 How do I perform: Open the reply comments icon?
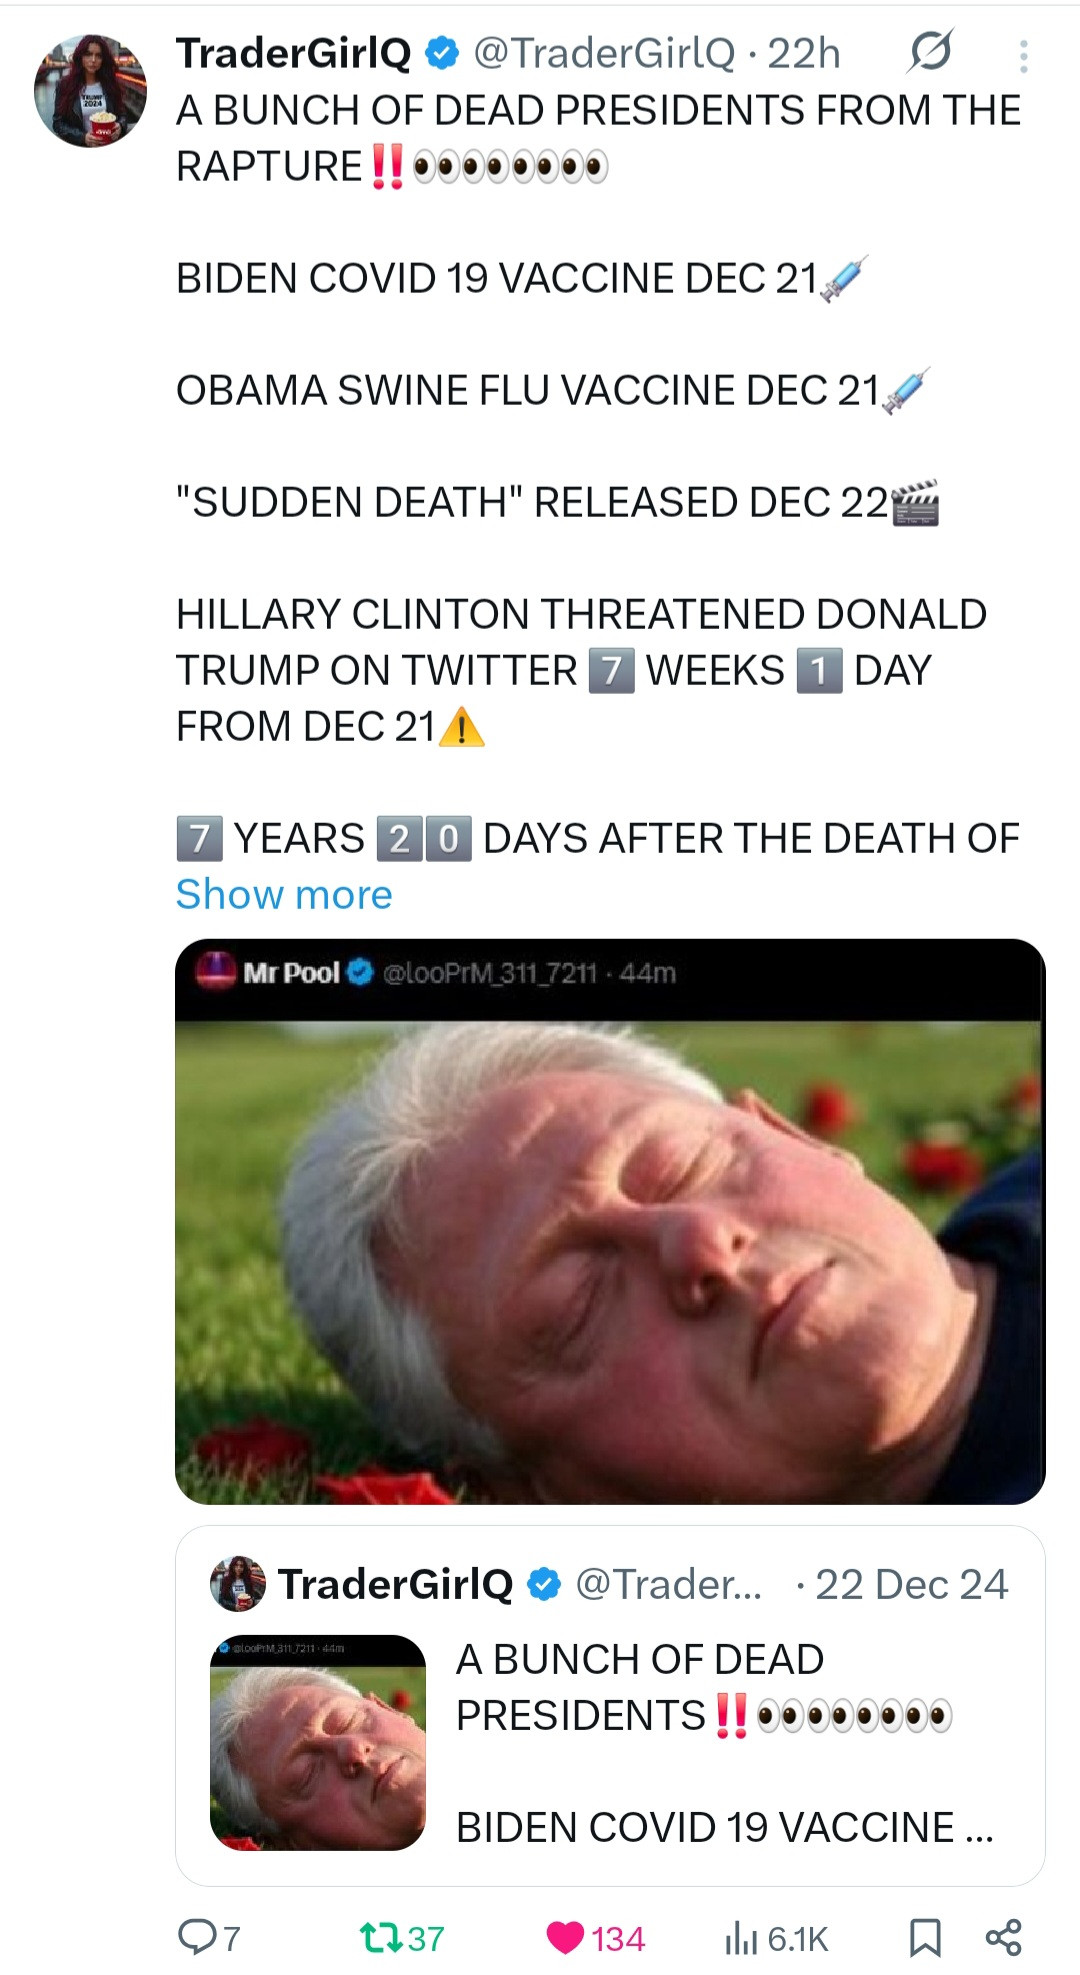click(x=196, y=1937)
